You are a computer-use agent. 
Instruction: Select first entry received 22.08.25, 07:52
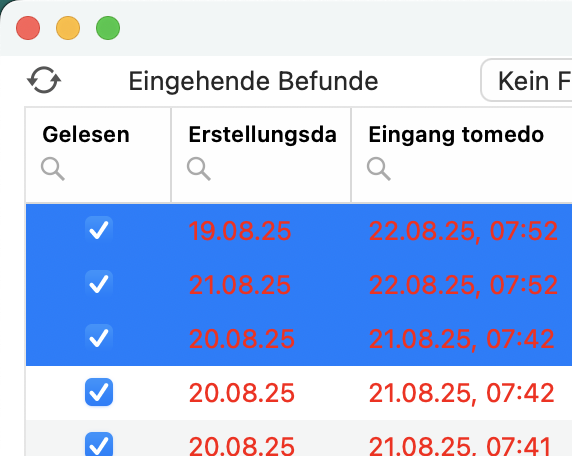pos(463,231)
